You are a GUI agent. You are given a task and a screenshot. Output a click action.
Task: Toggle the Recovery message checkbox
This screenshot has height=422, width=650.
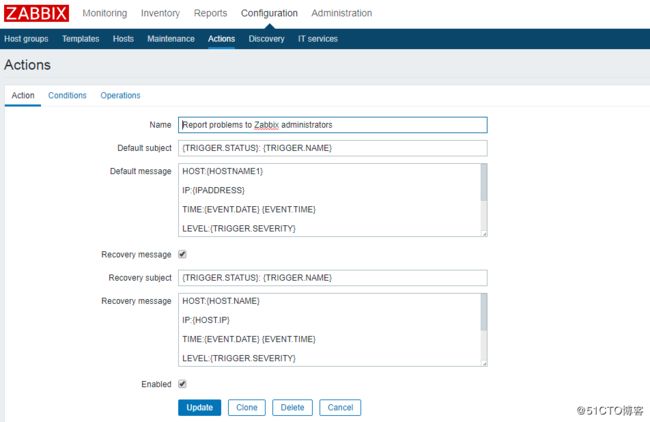(182, 254)
